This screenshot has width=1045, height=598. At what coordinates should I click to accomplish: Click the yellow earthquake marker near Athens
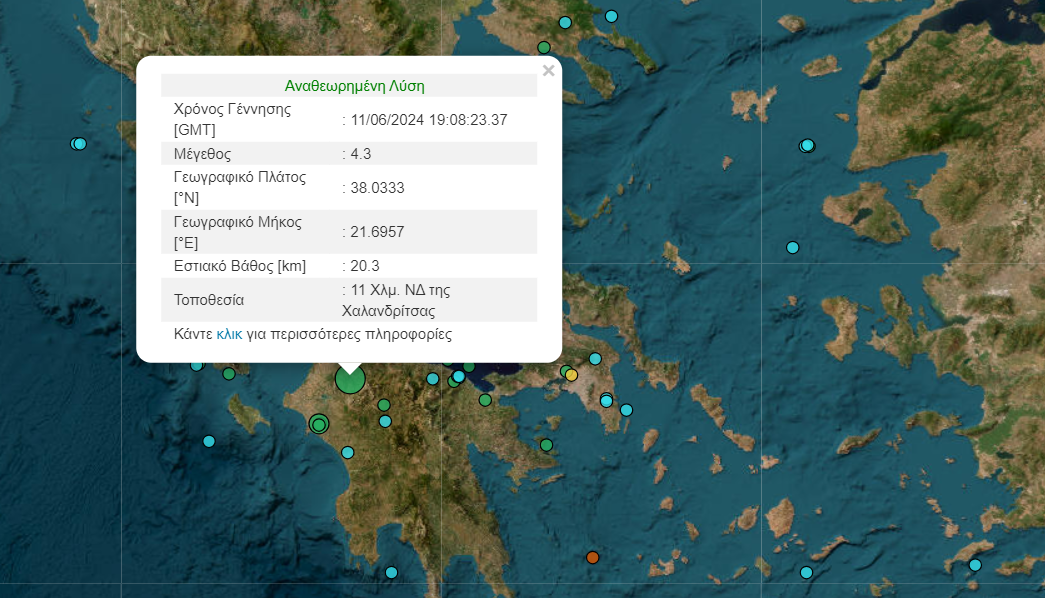[571, 375]
